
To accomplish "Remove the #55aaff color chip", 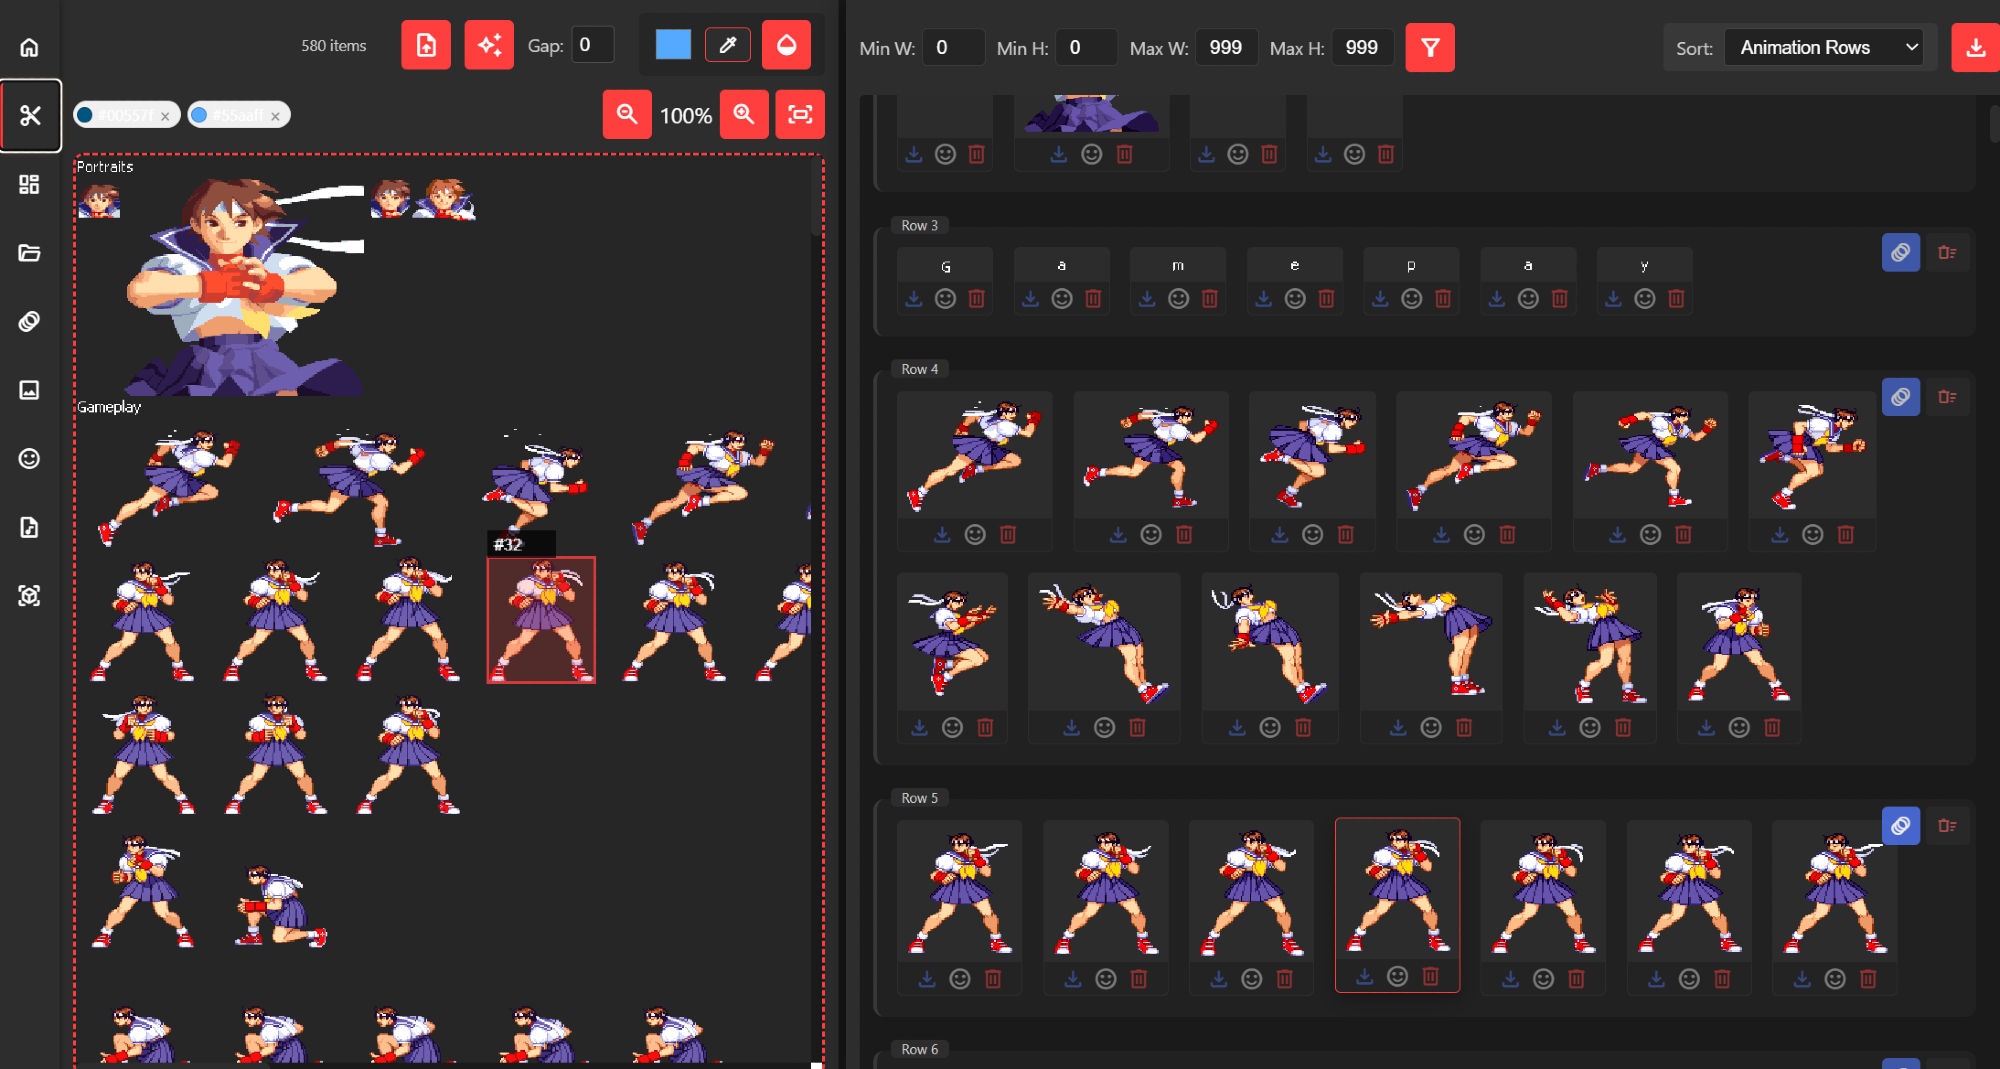I will [275, 116].
